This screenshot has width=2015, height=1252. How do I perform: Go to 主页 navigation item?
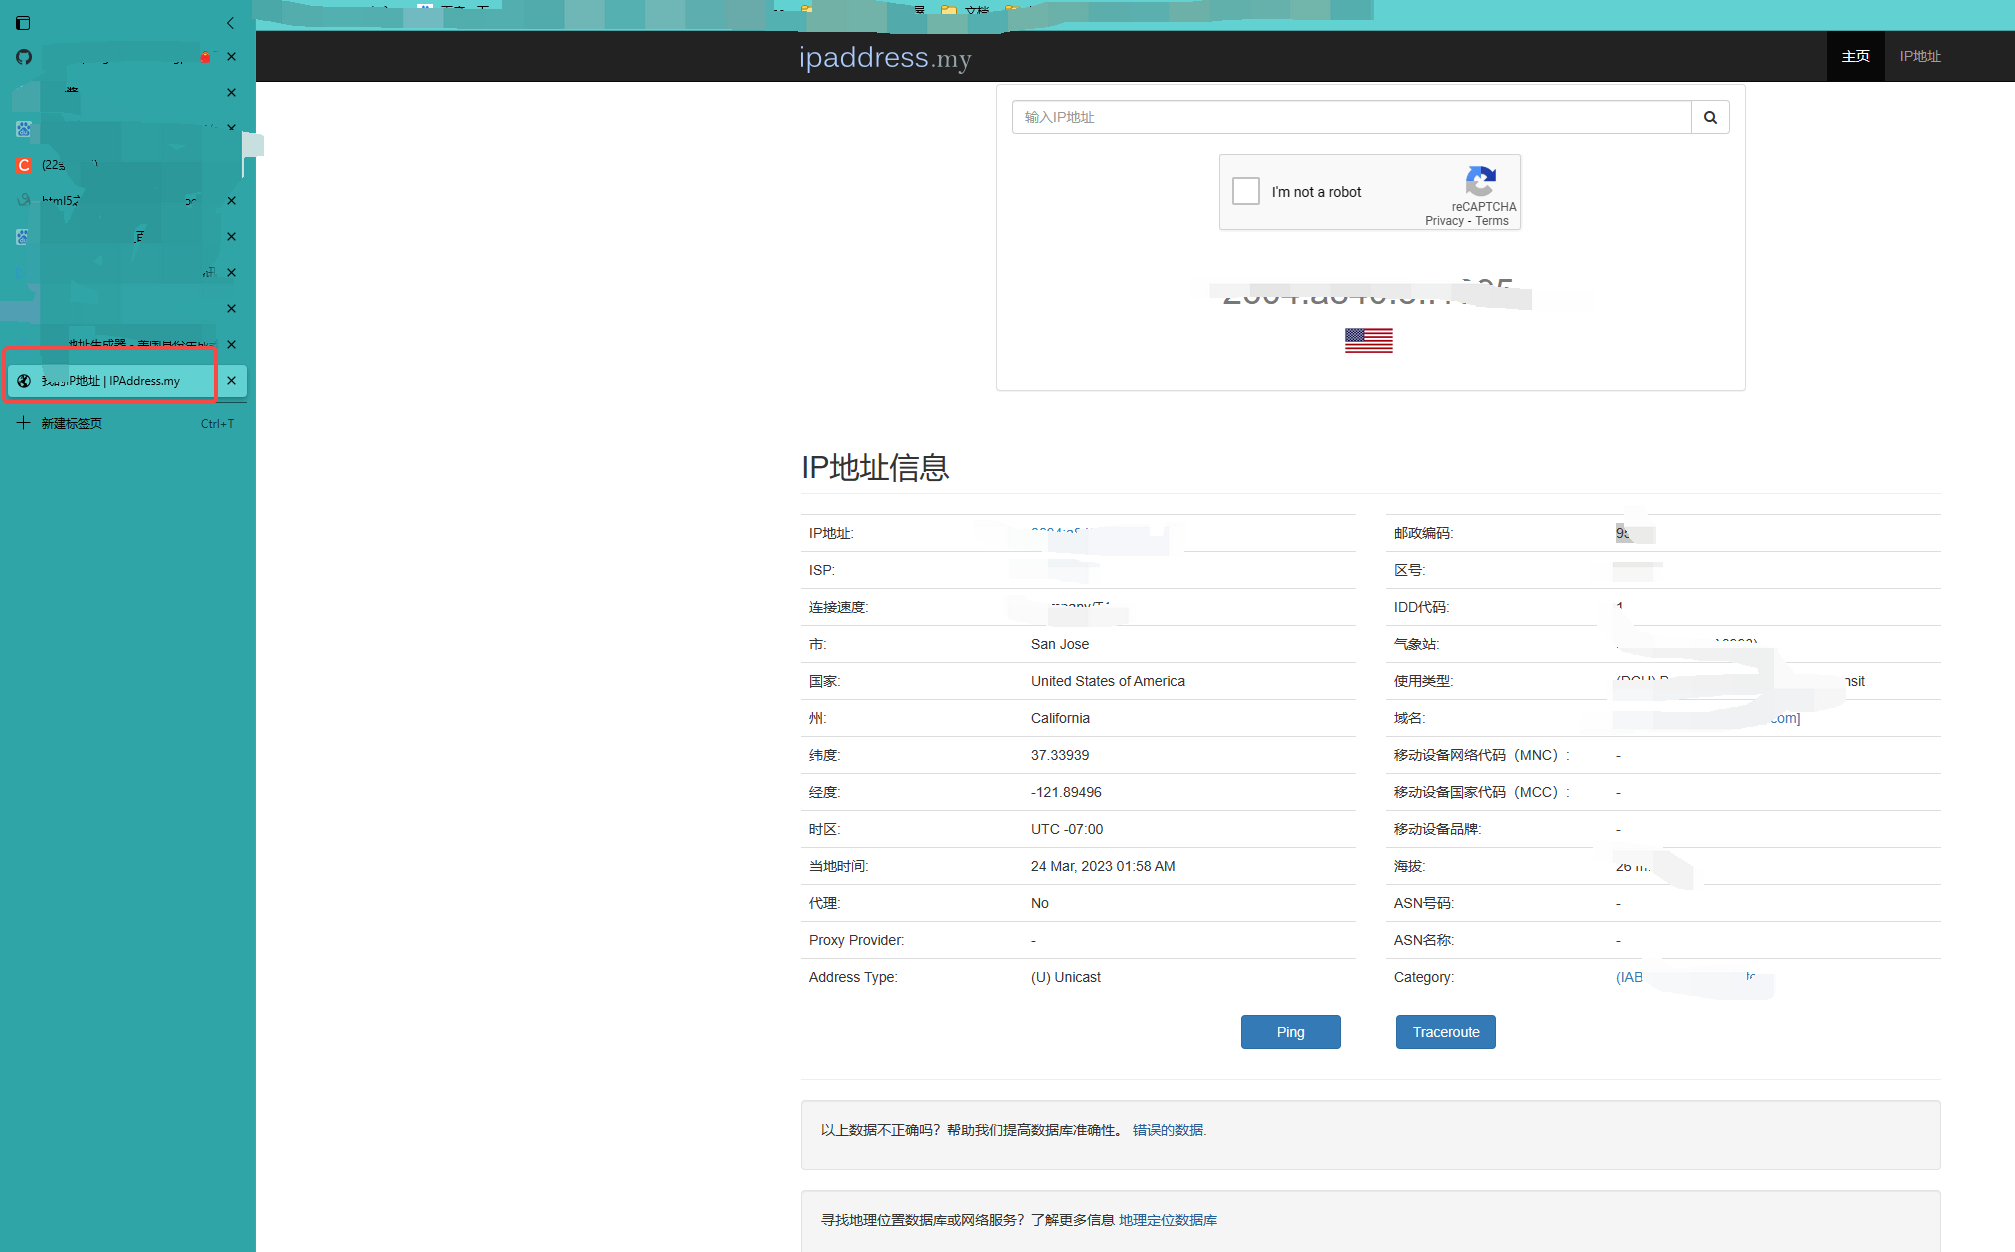click(1855, 56)
